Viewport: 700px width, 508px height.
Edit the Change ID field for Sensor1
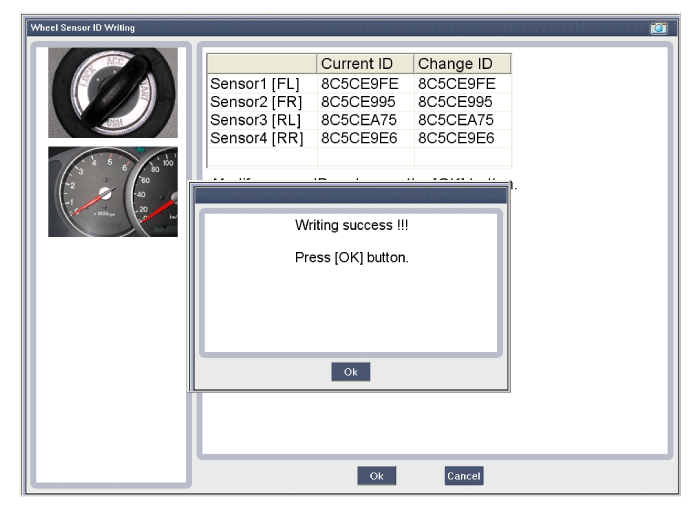(456, 84)
